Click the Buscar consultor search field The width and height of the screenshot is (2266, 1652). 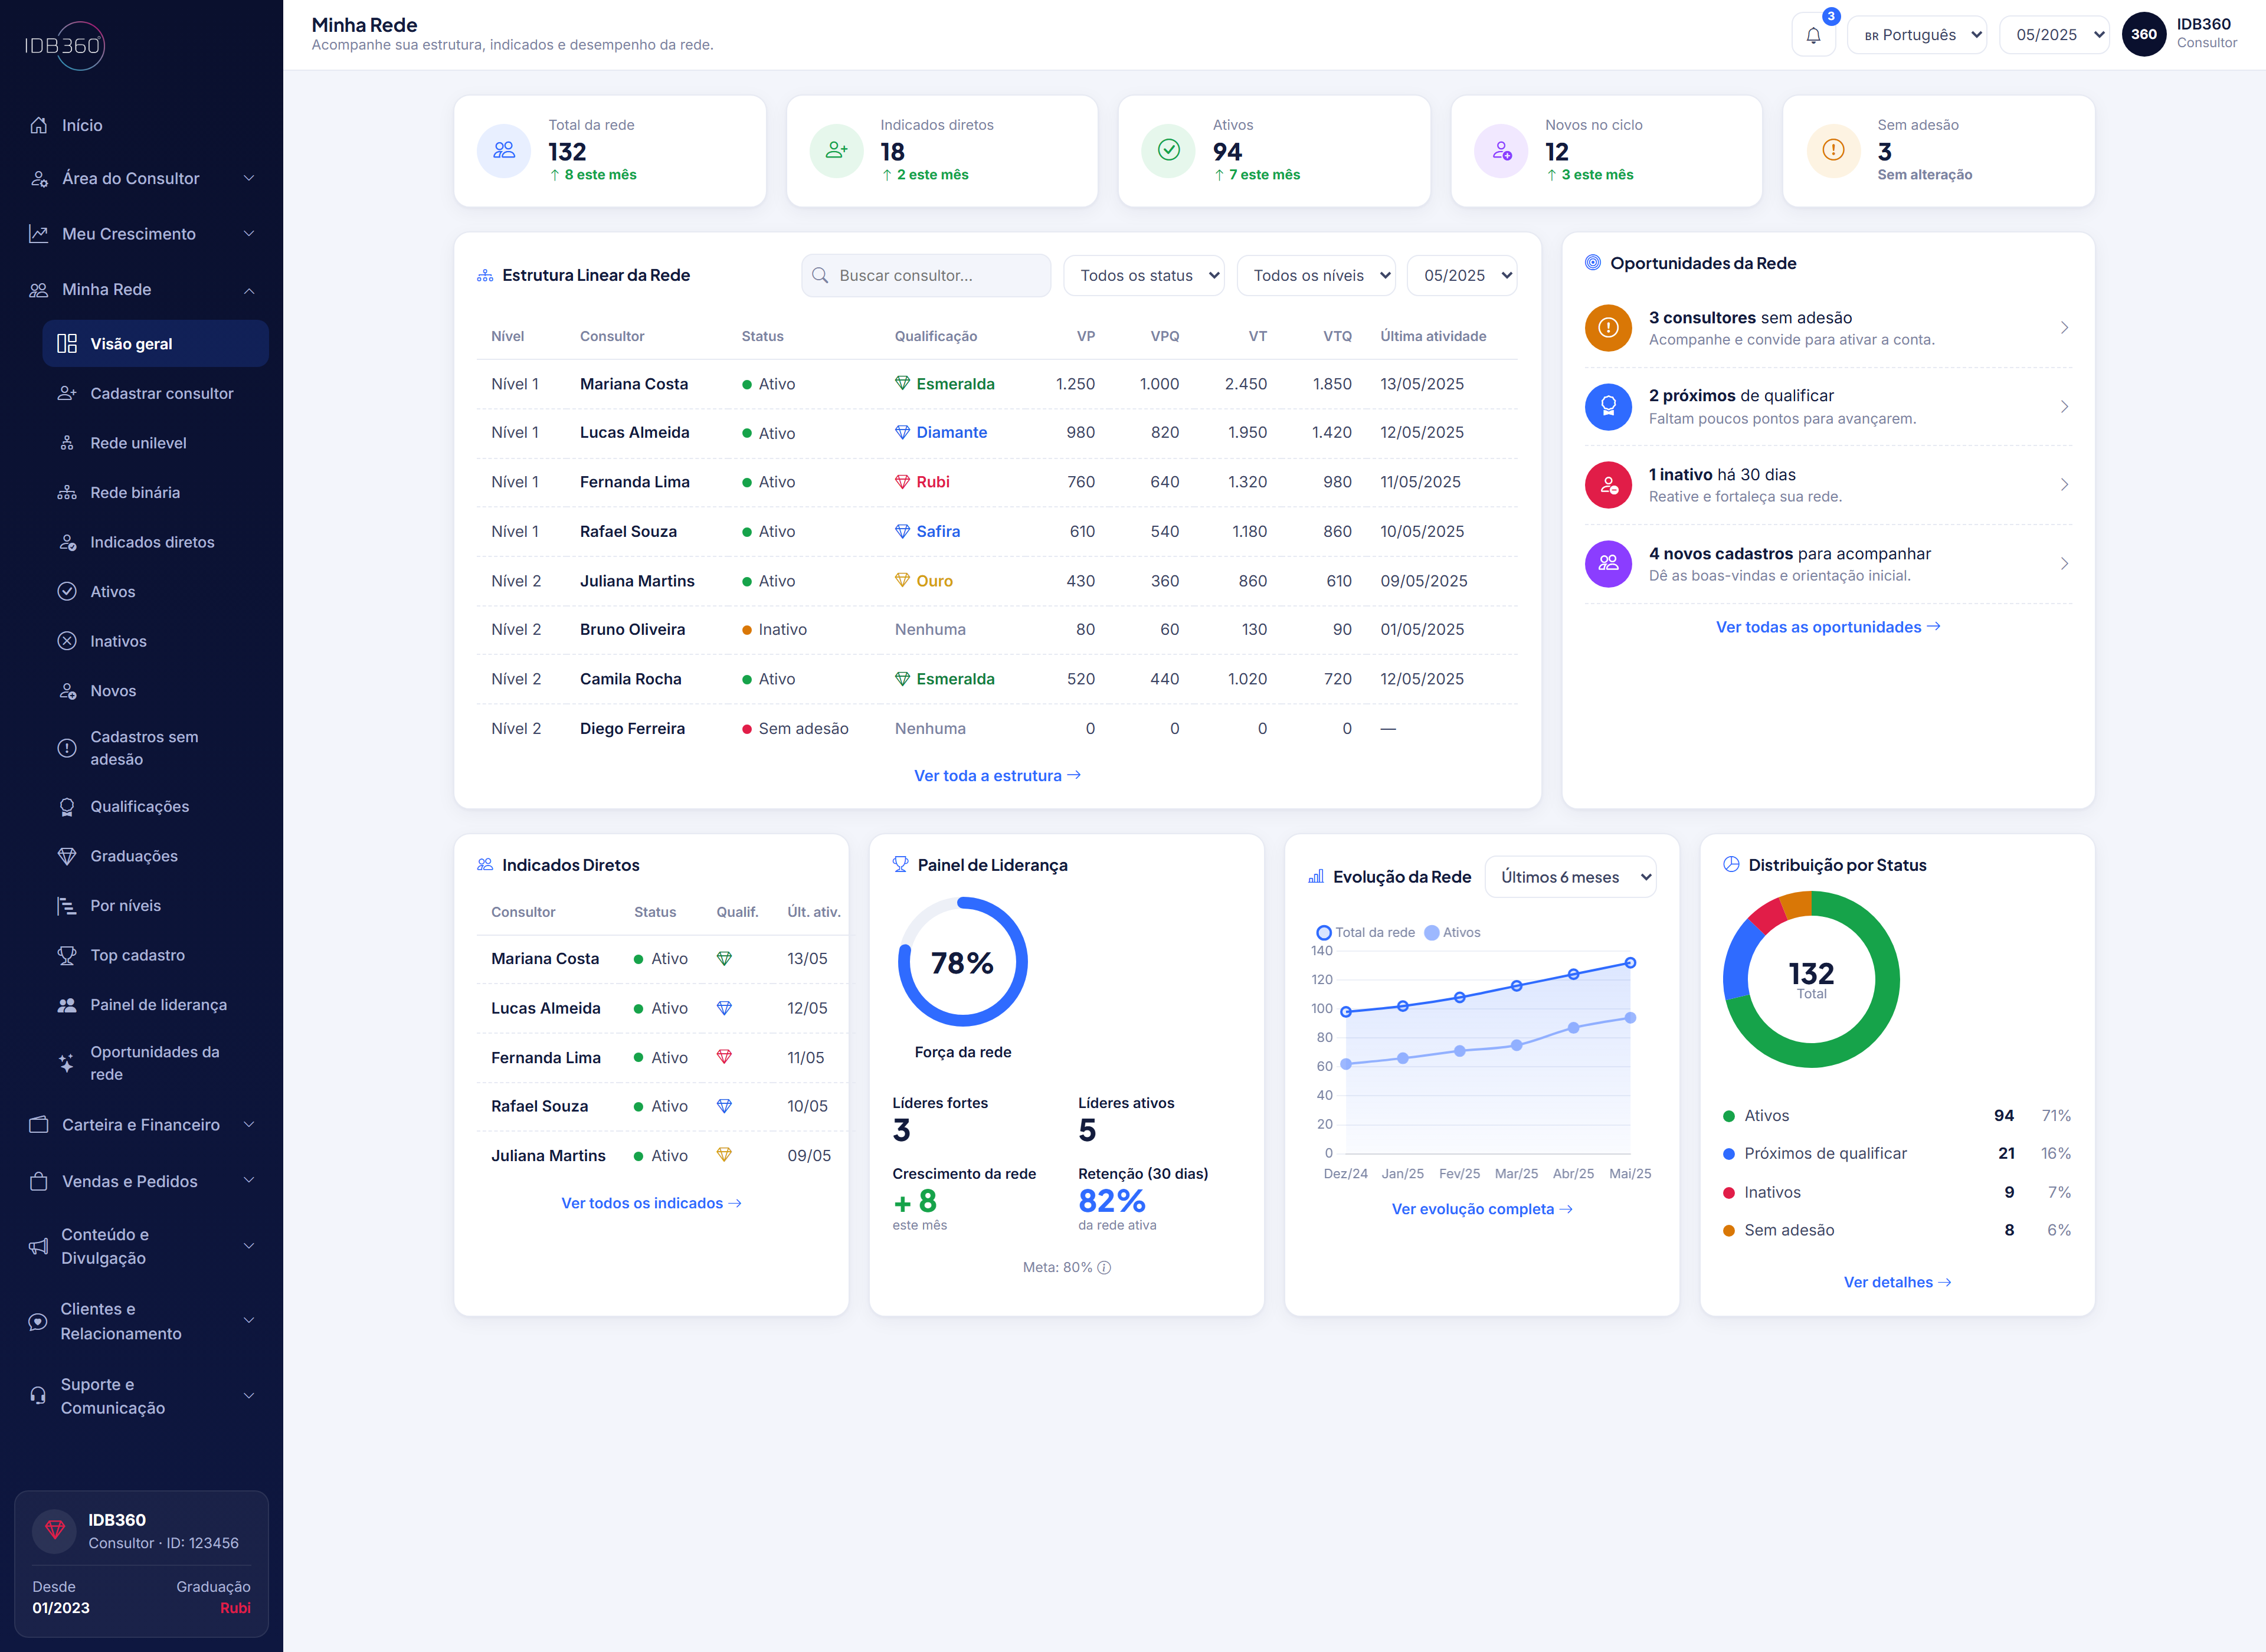click(x=926, y=275)
